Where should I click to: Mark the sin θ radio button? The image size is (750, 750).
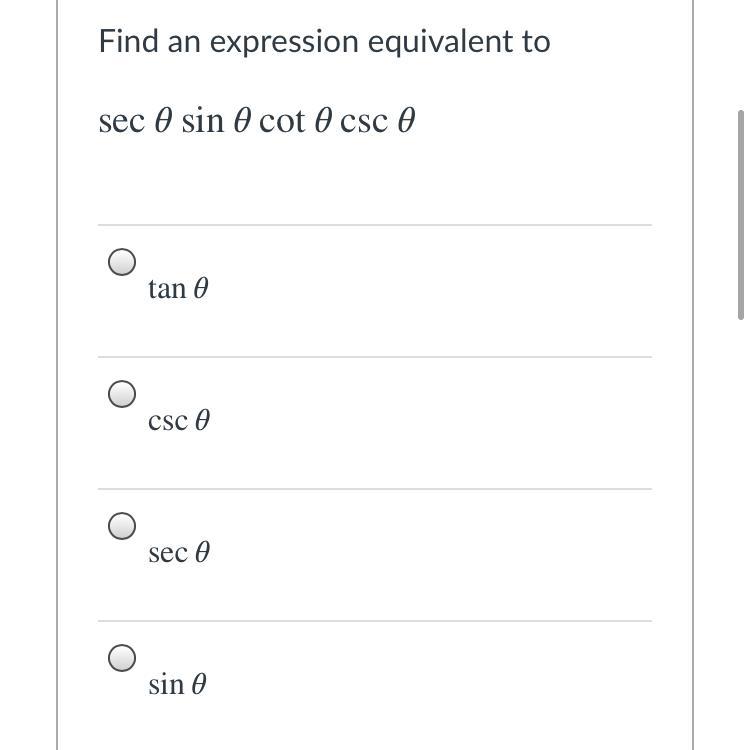(x=122, y=658)
